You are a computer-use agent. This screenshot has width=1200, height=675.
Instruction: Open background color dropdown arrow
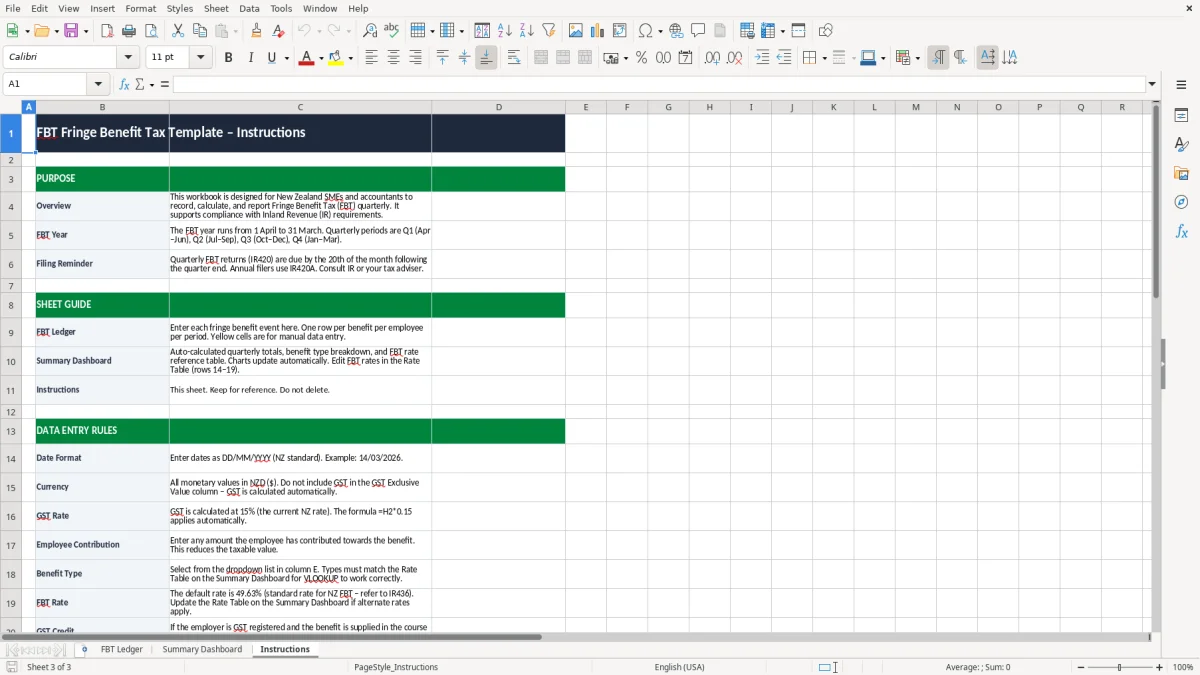click(351, 58)
